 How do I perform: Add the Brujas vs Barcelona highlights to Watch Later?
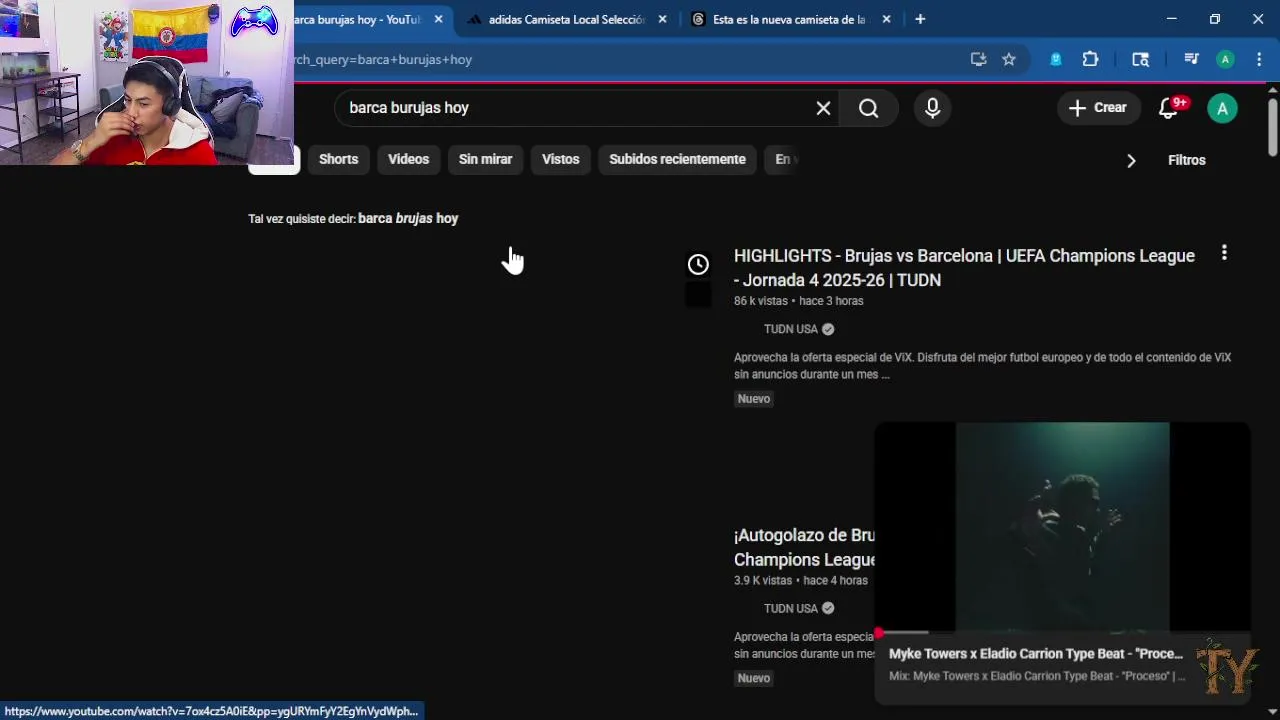tap(698, 264)
